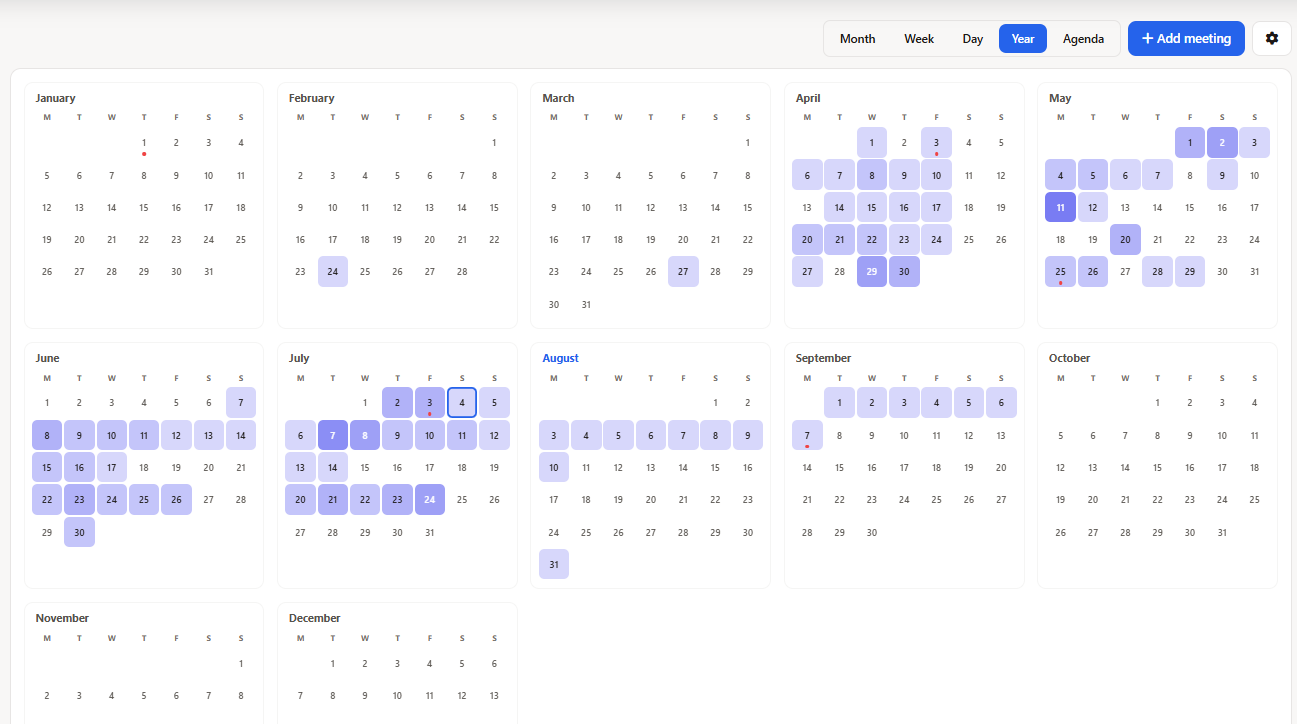
Task: Select April 22 in the calendar
Action: 872,240
